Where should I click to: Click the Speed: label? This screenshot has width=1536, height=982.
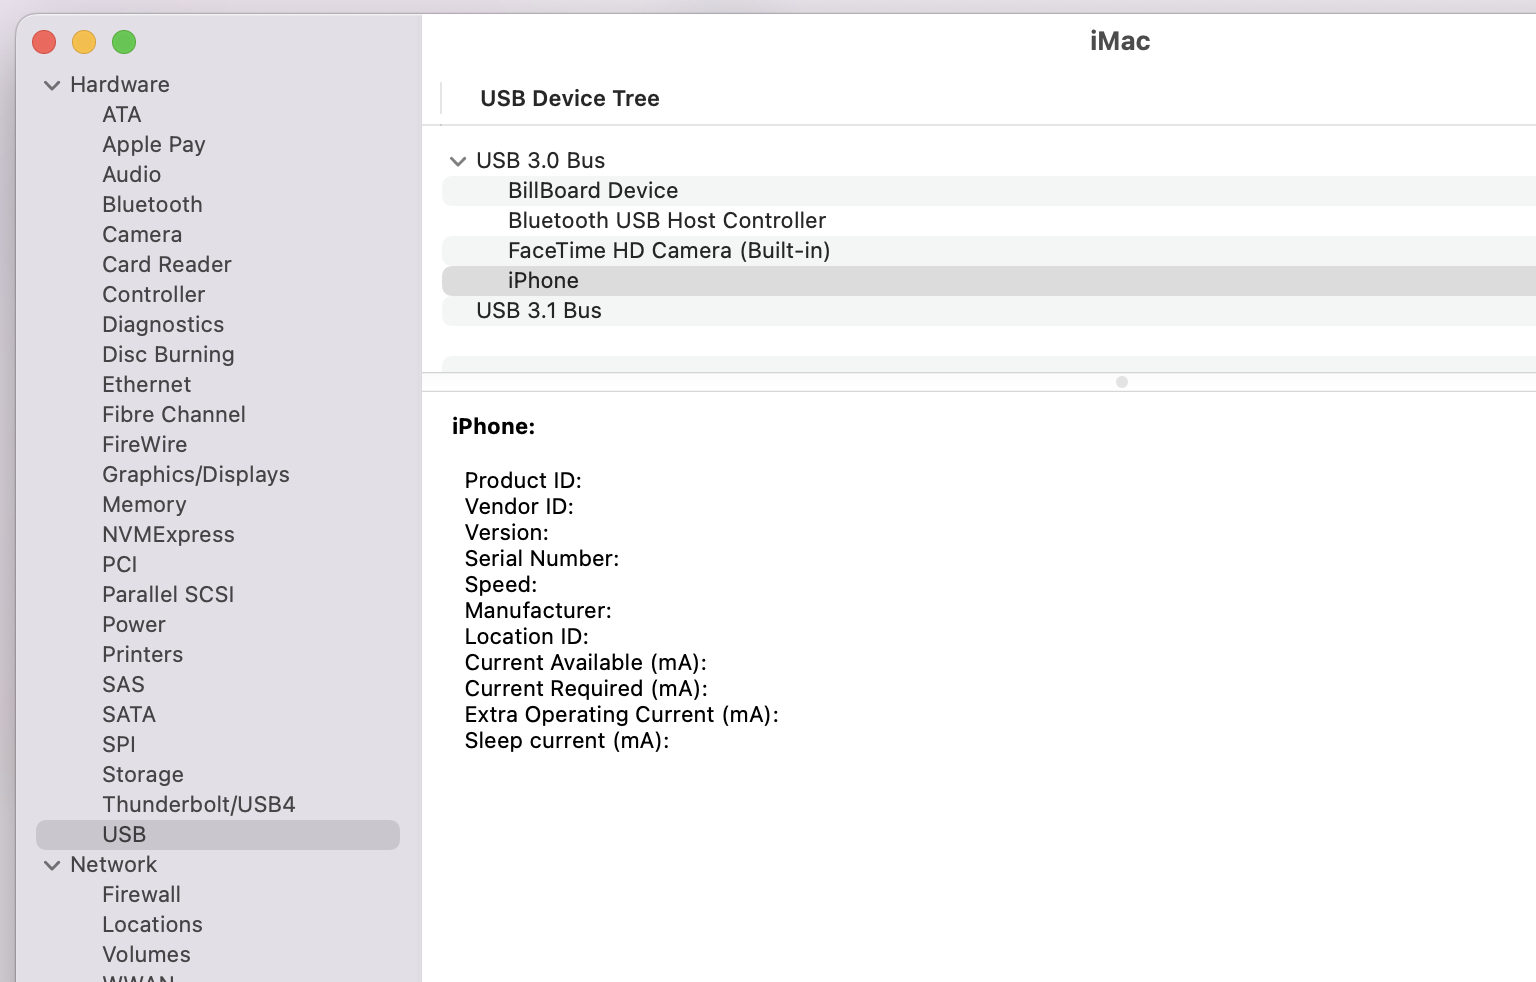click(x=501, y=585)
